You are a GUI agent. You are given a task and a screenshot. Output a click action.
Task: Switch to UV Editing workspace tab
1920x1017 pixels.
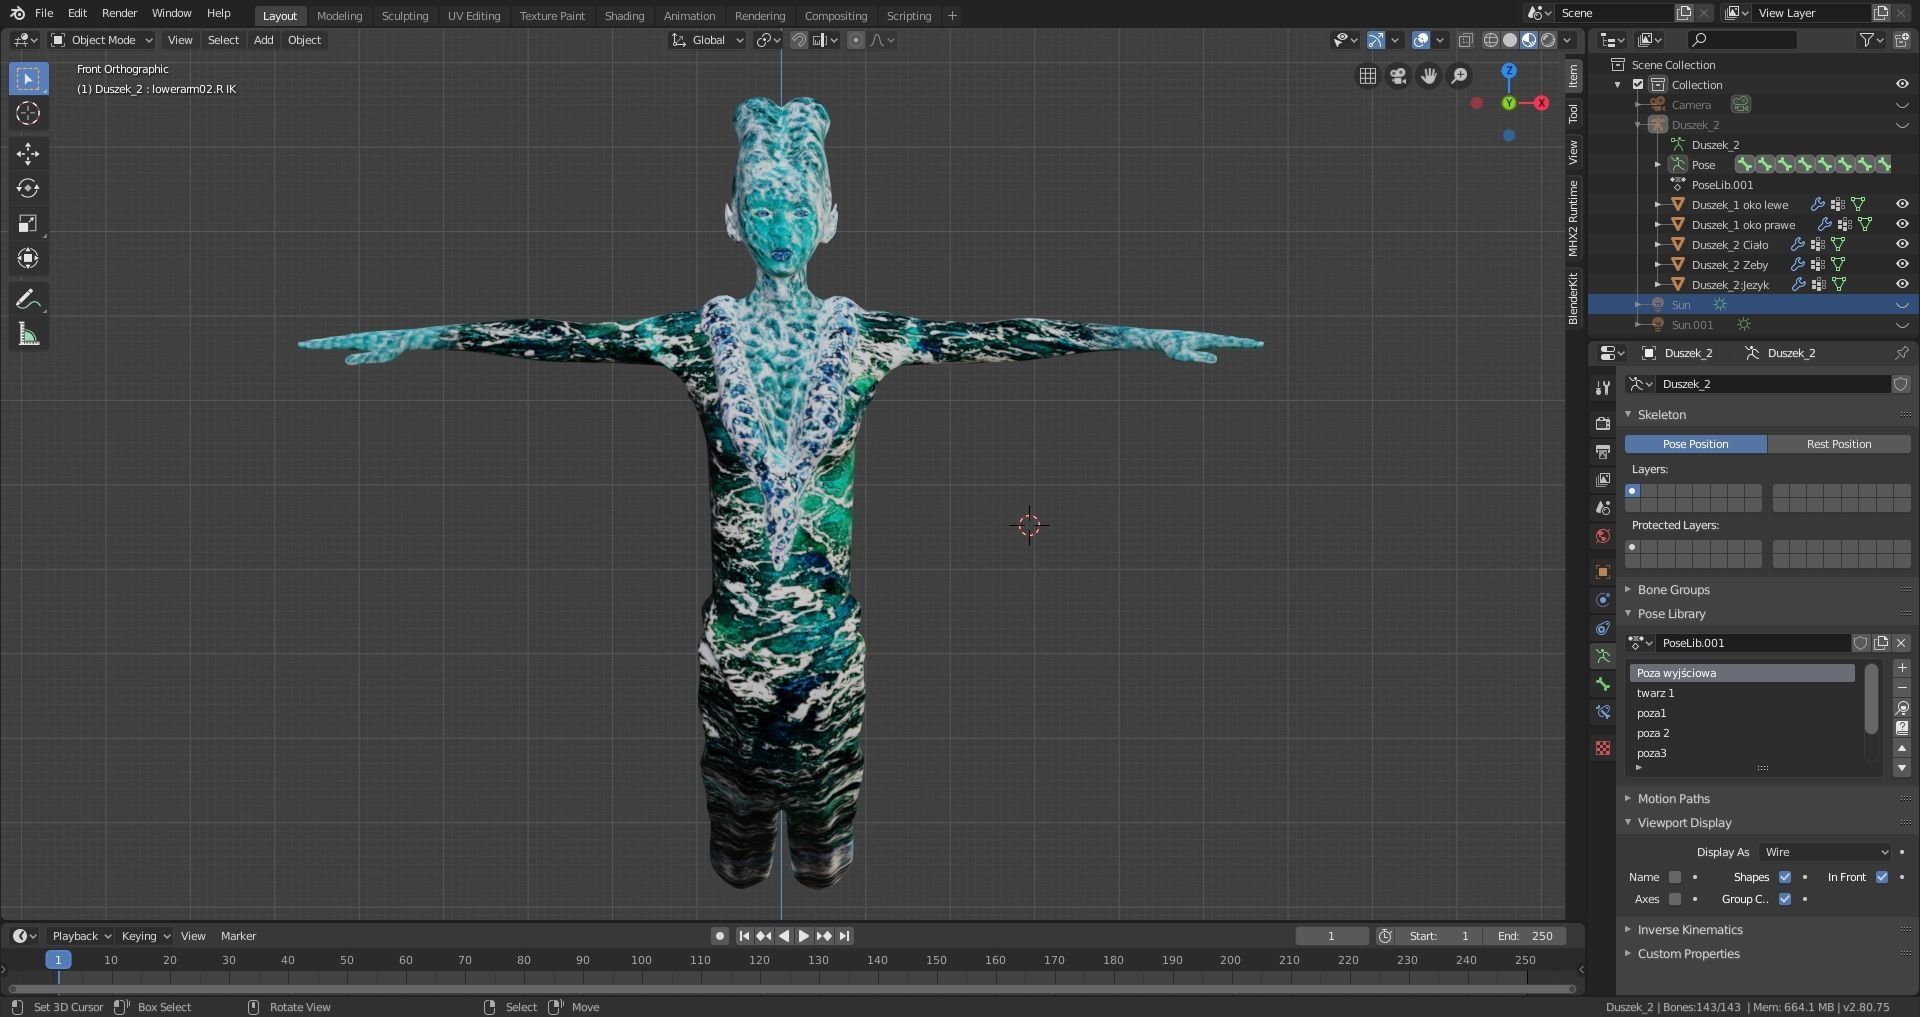tap(474, 16)
